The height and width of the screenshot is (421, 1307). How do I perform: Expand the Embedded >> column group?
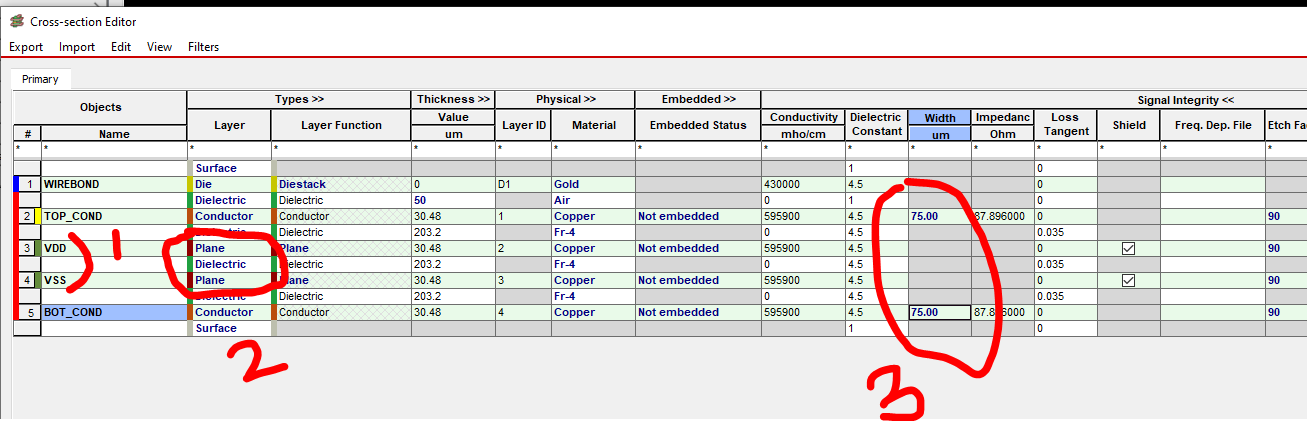click(x=698, y=99)
